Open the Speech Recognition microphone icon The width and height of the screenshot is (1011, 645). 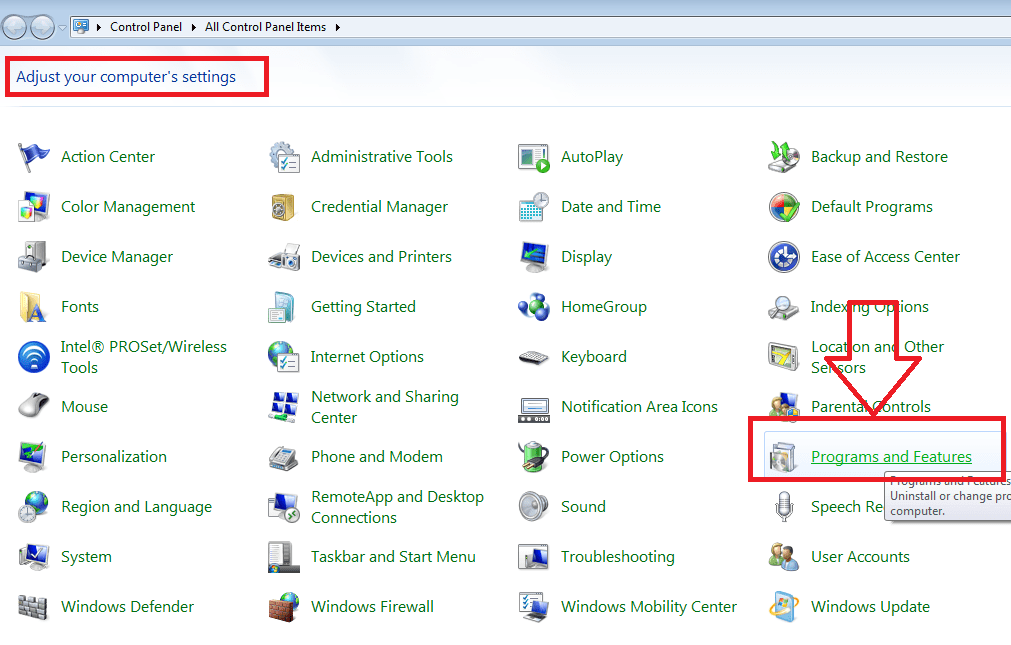pos(784,506)
